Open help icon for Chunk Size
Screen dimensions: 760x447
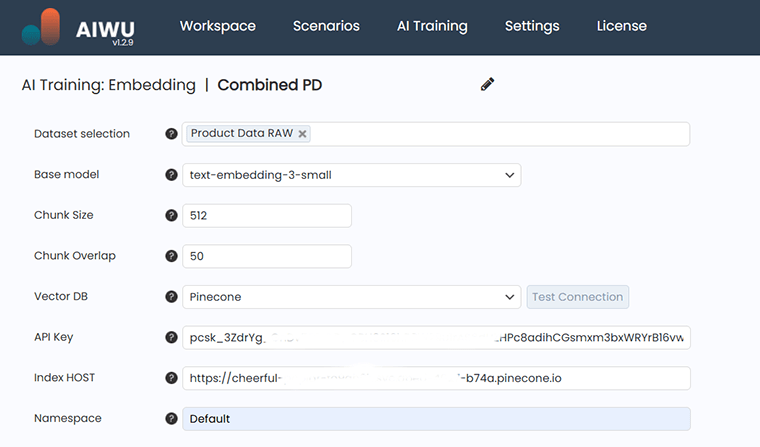(171, 215)
